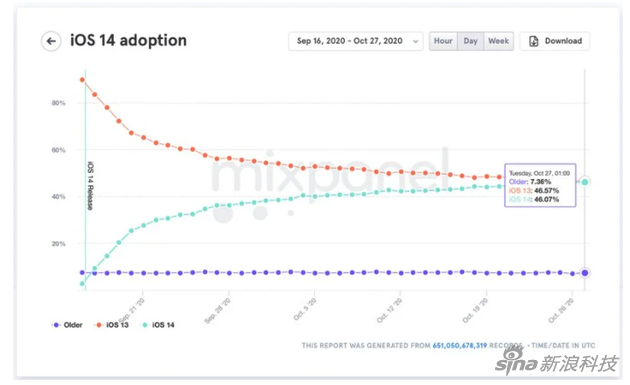This screenshot has width=630, height=385.
Task: Switch to Hour granularity
Action: 443,41
